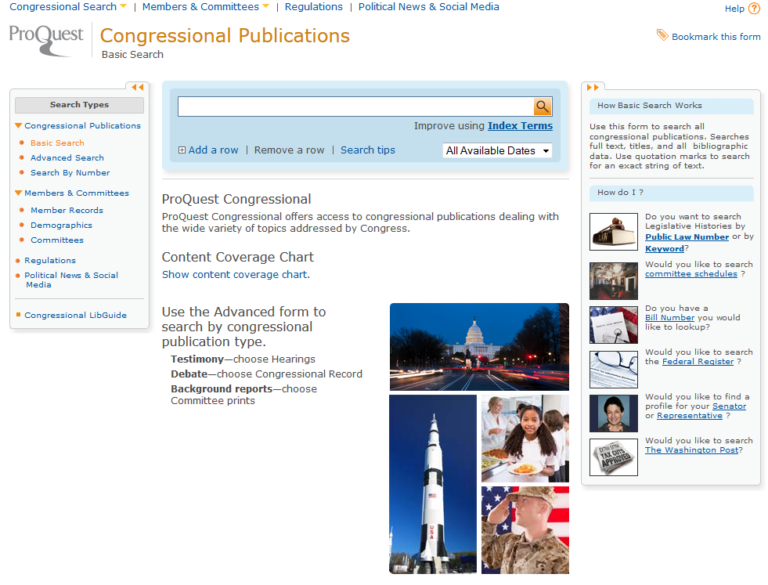This screenshot has height=585, width=768.
Task: Click the bill number flag thumbnail
Action: 613,325
